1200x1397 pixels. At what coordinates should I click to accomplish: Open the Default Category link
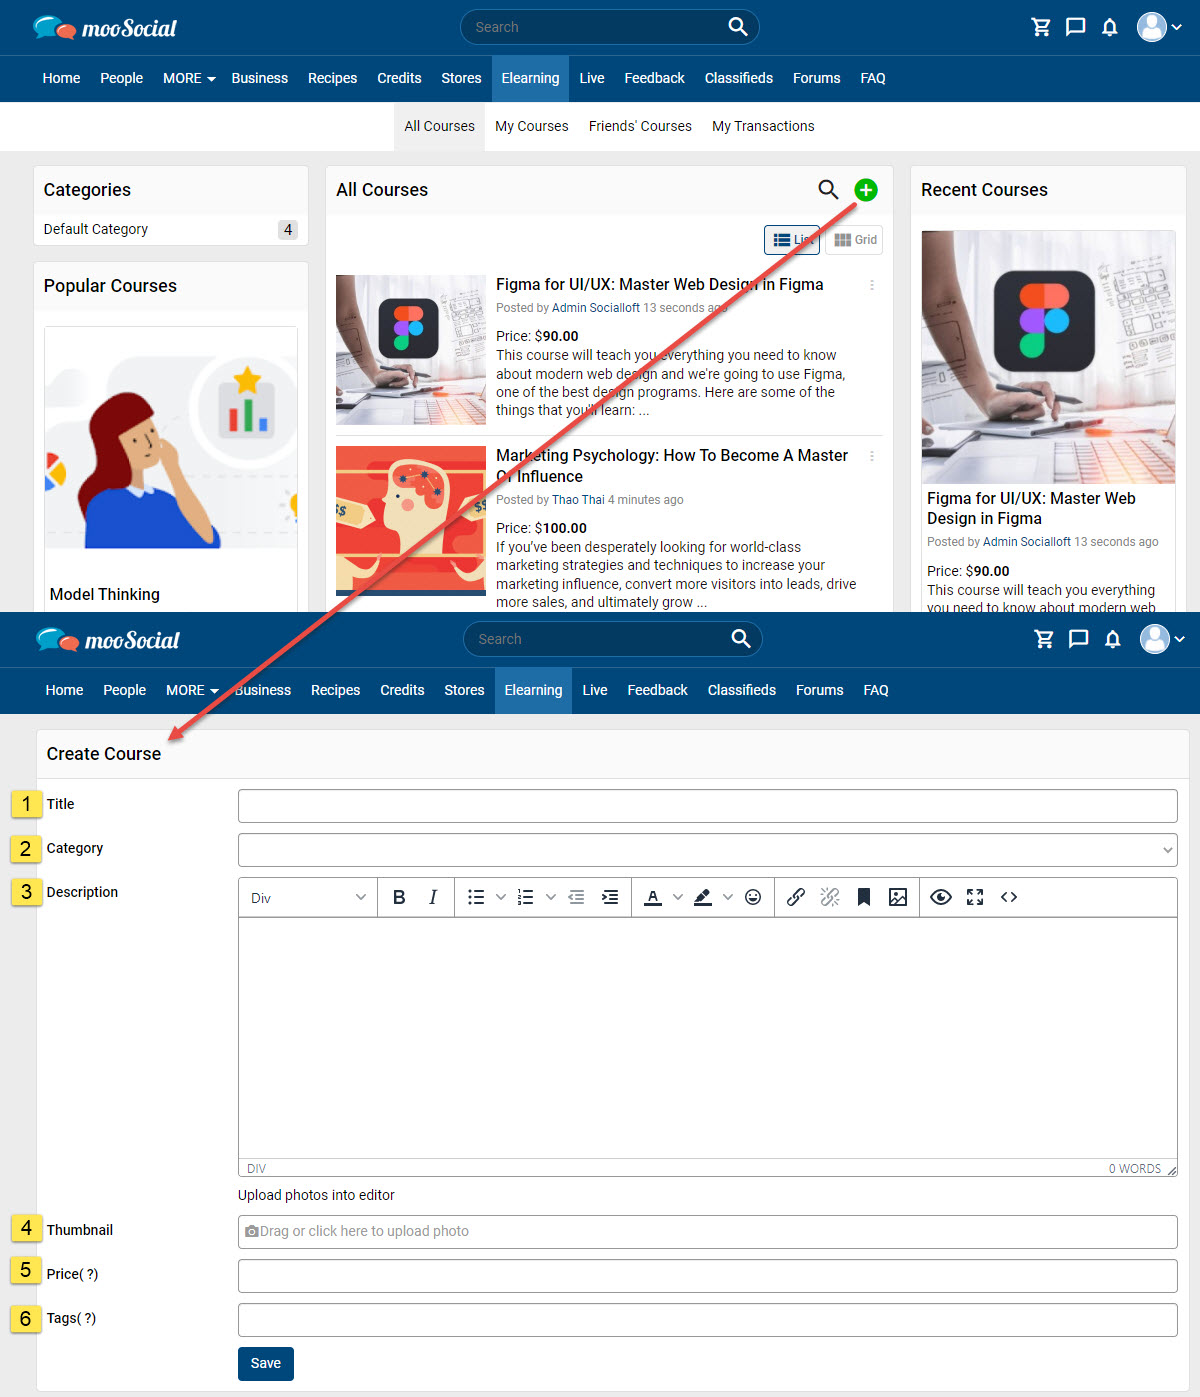96,229
